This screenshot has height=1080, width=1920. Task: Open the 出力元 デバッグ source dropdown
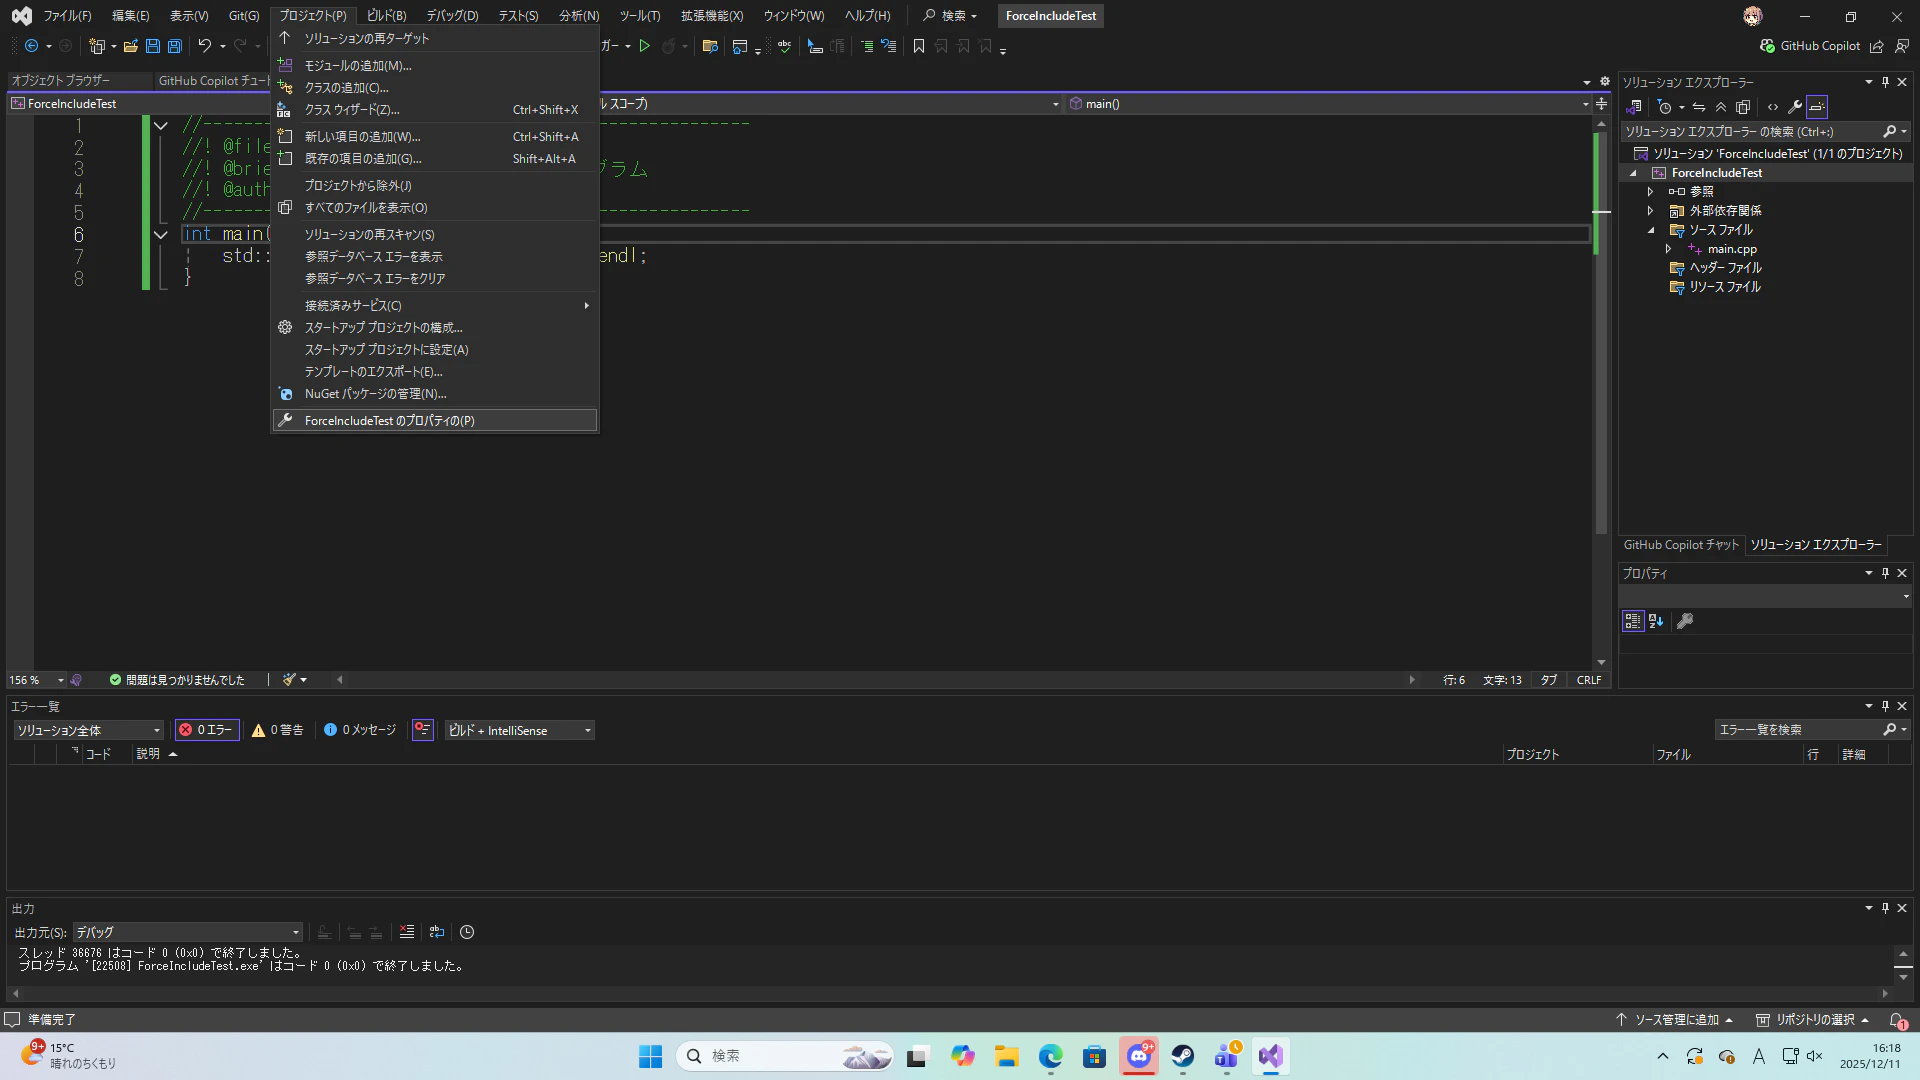click(187, 932)
